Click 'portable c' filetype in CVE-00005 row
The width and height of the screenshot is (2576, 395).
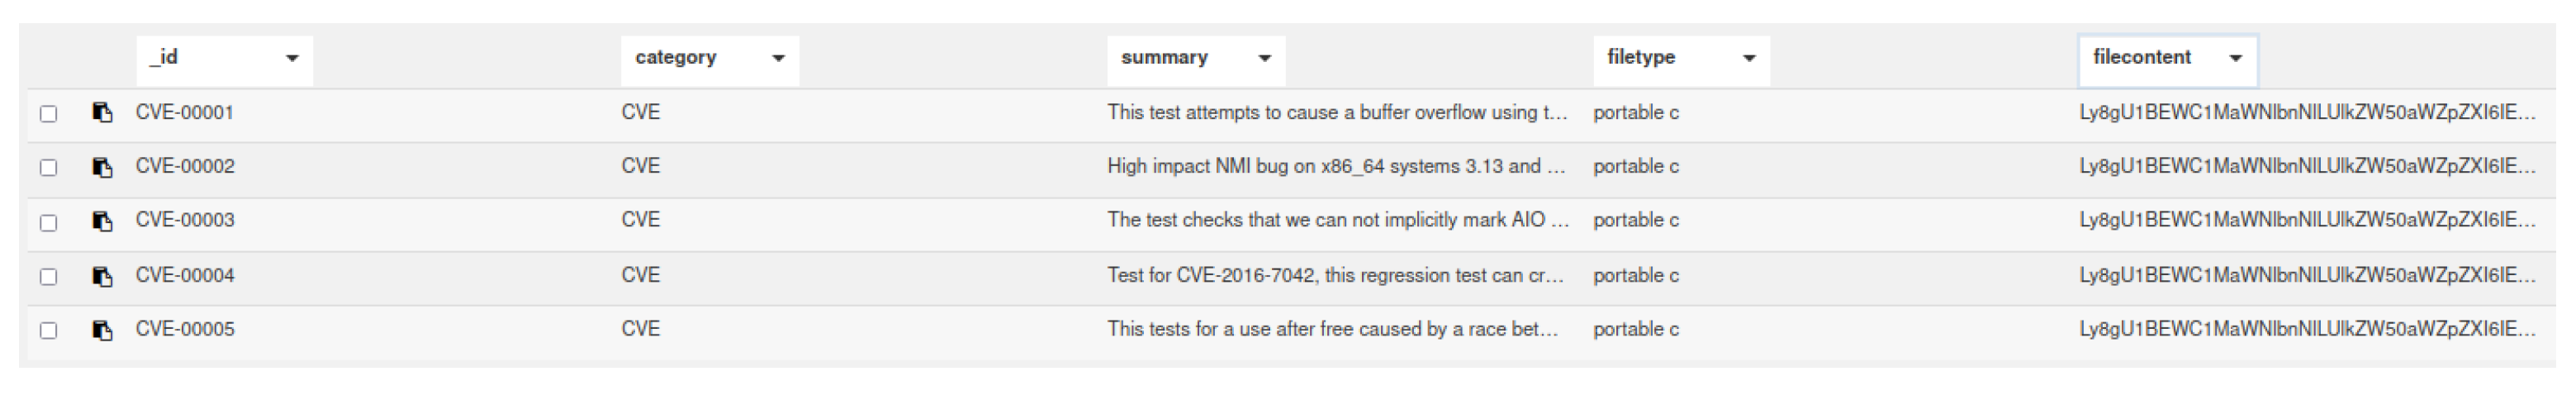[x=1636, y=329]
